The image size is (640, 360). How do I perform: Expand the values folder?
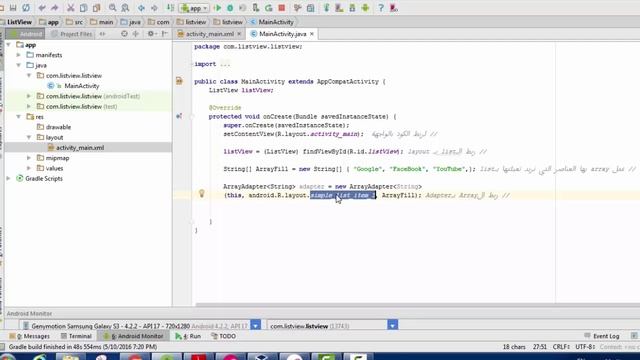(x=29, y=168)
